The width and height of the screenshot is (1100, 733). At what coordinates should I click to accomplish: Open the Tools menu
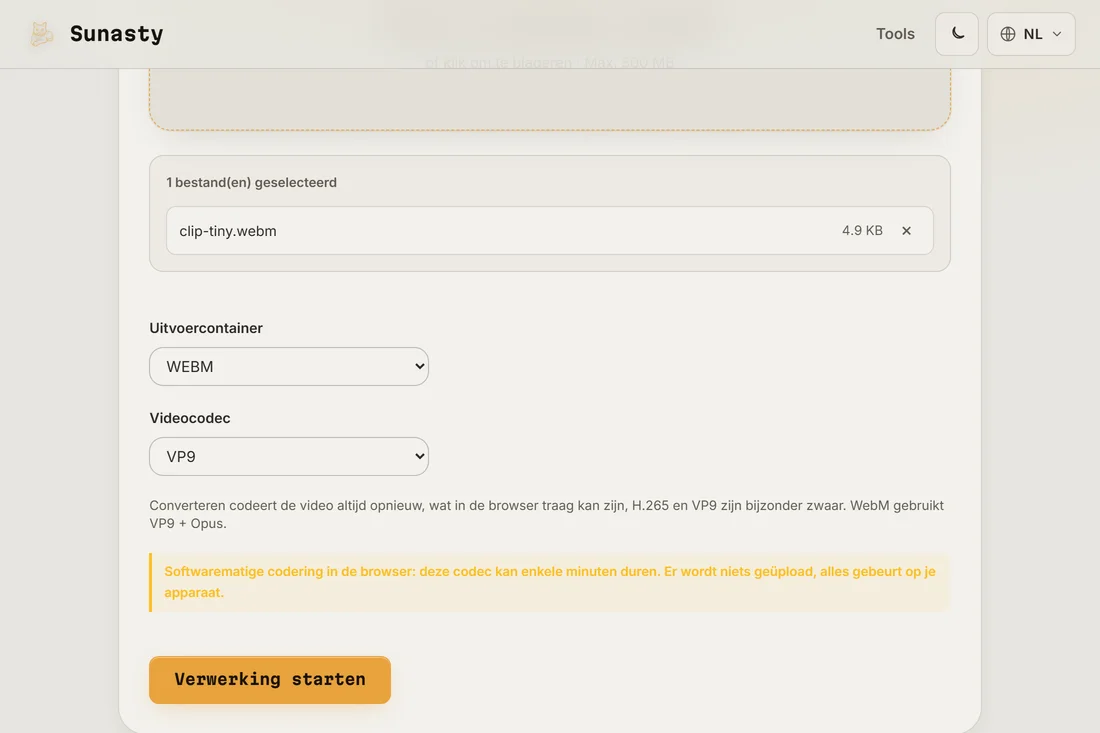[x=895, y=34]
